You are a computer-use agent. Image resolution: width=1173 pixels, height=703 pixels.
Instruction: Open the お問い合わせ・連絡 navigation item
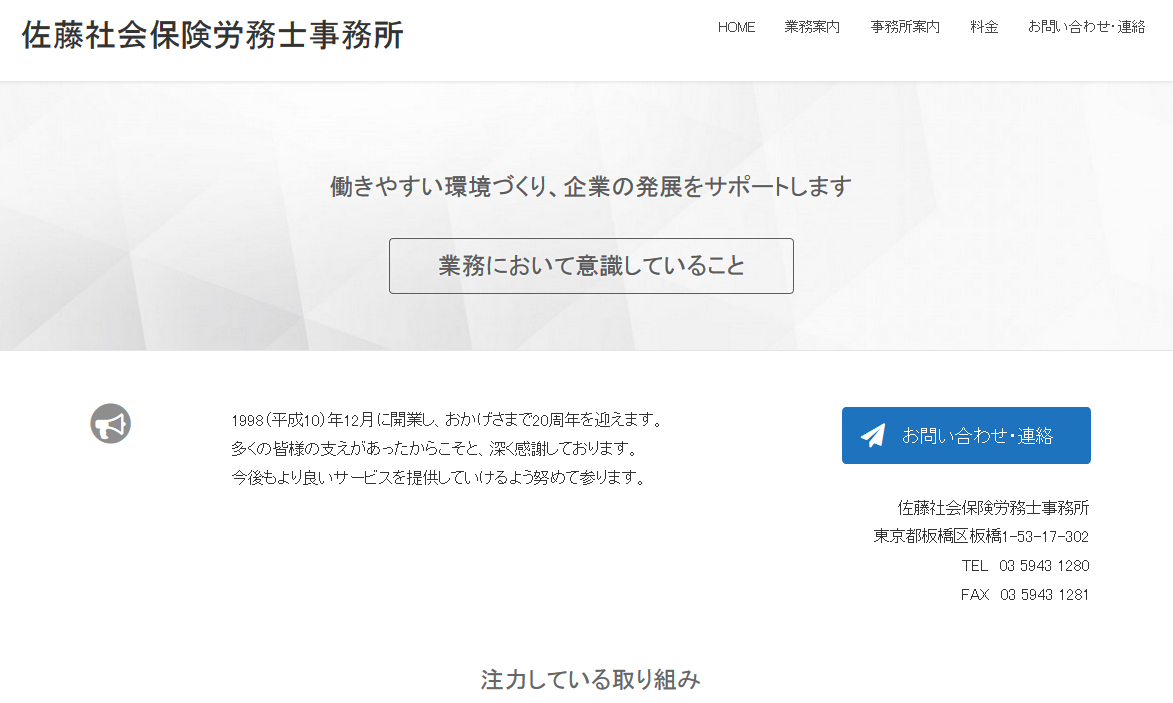point(1087,27)
